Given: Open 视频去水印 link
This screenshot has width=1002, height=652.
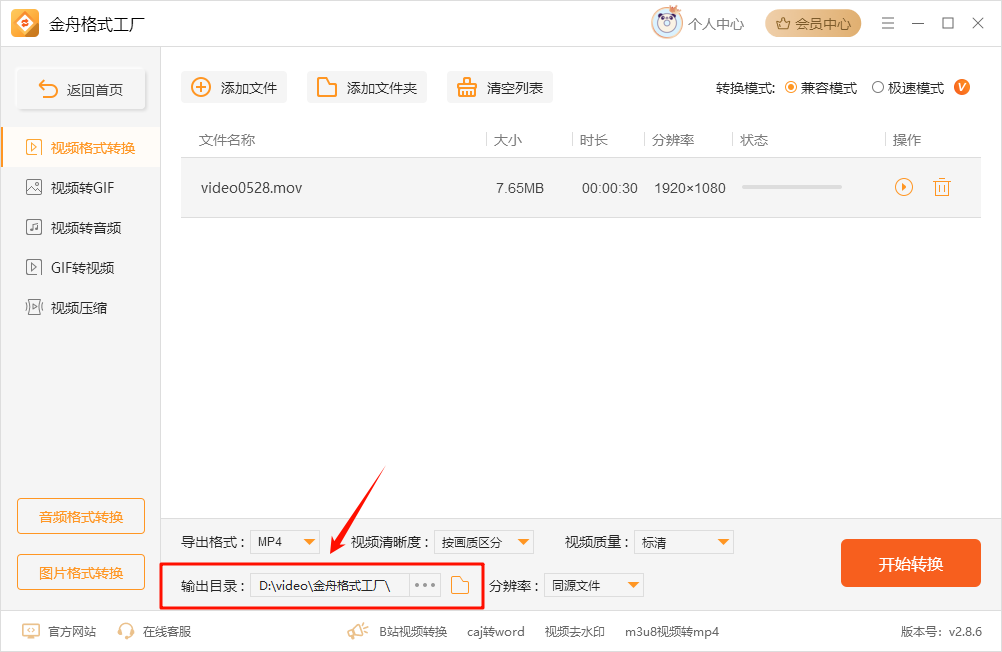Looking at the screenshot, I should click(x=574, y=632).
